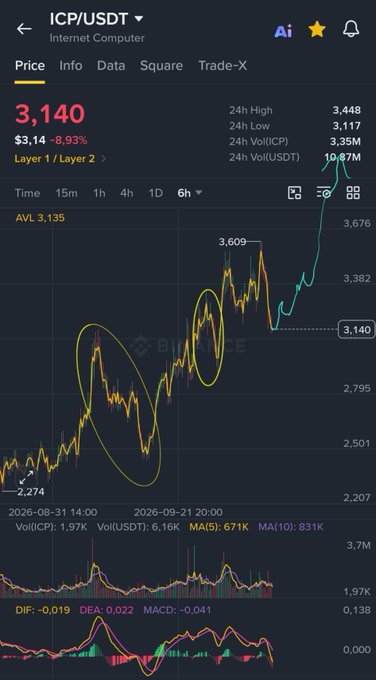Tap the back arrow icon
This screenshot has width=376, height=680.
(x=24, y=29)
